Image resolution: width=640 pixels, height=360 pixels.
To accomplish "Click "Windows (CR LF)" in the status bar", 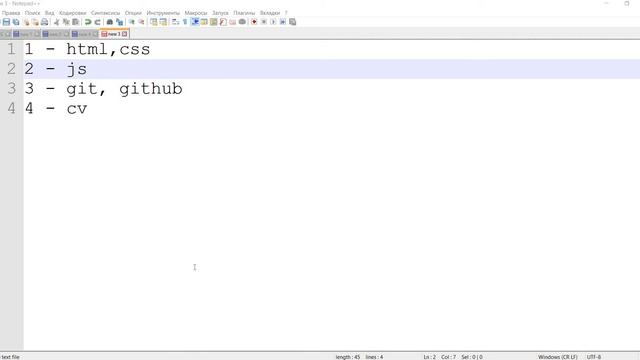I will pyautogui.click(x=558, y=357).
